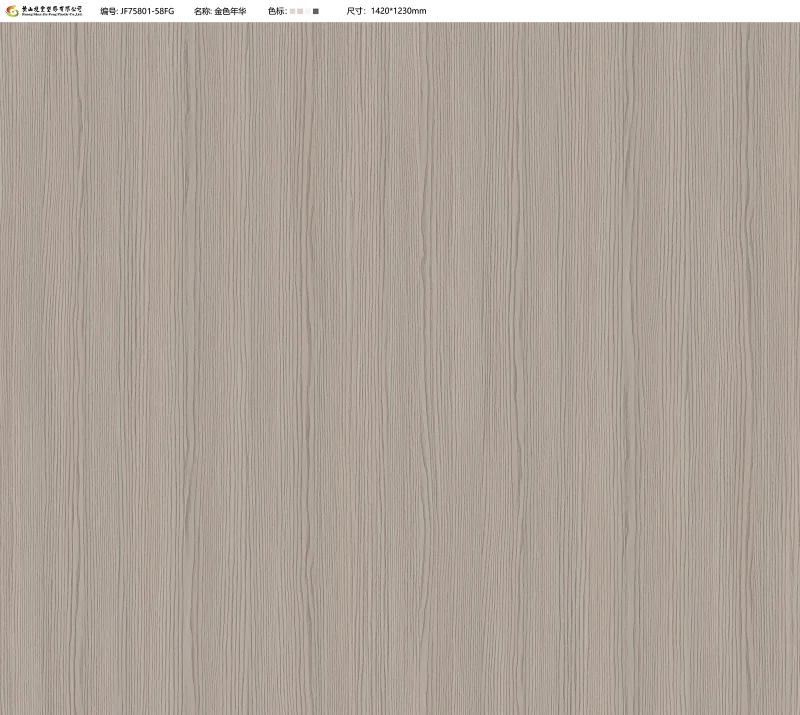Click the 色标 label
Image resolution: width=800 pixels, height=715 pixels.
click(x=277, y=11)
